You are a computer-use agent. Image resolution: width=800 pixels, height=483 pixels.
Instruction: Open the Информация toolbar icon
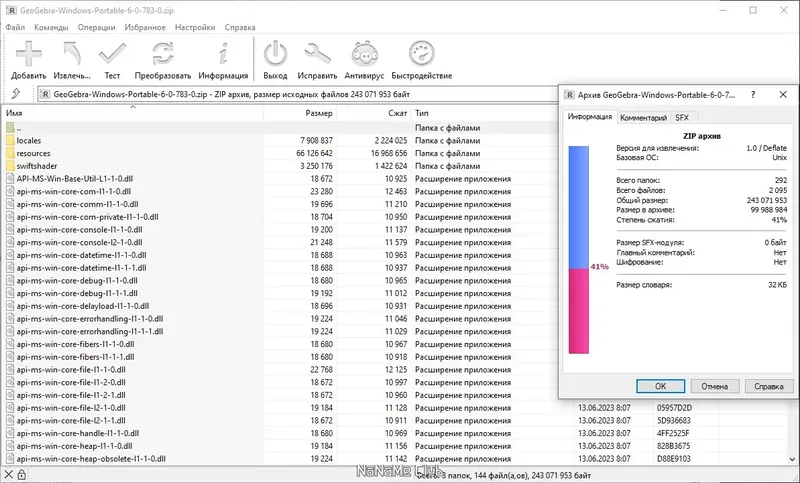(x=223, y=54)
